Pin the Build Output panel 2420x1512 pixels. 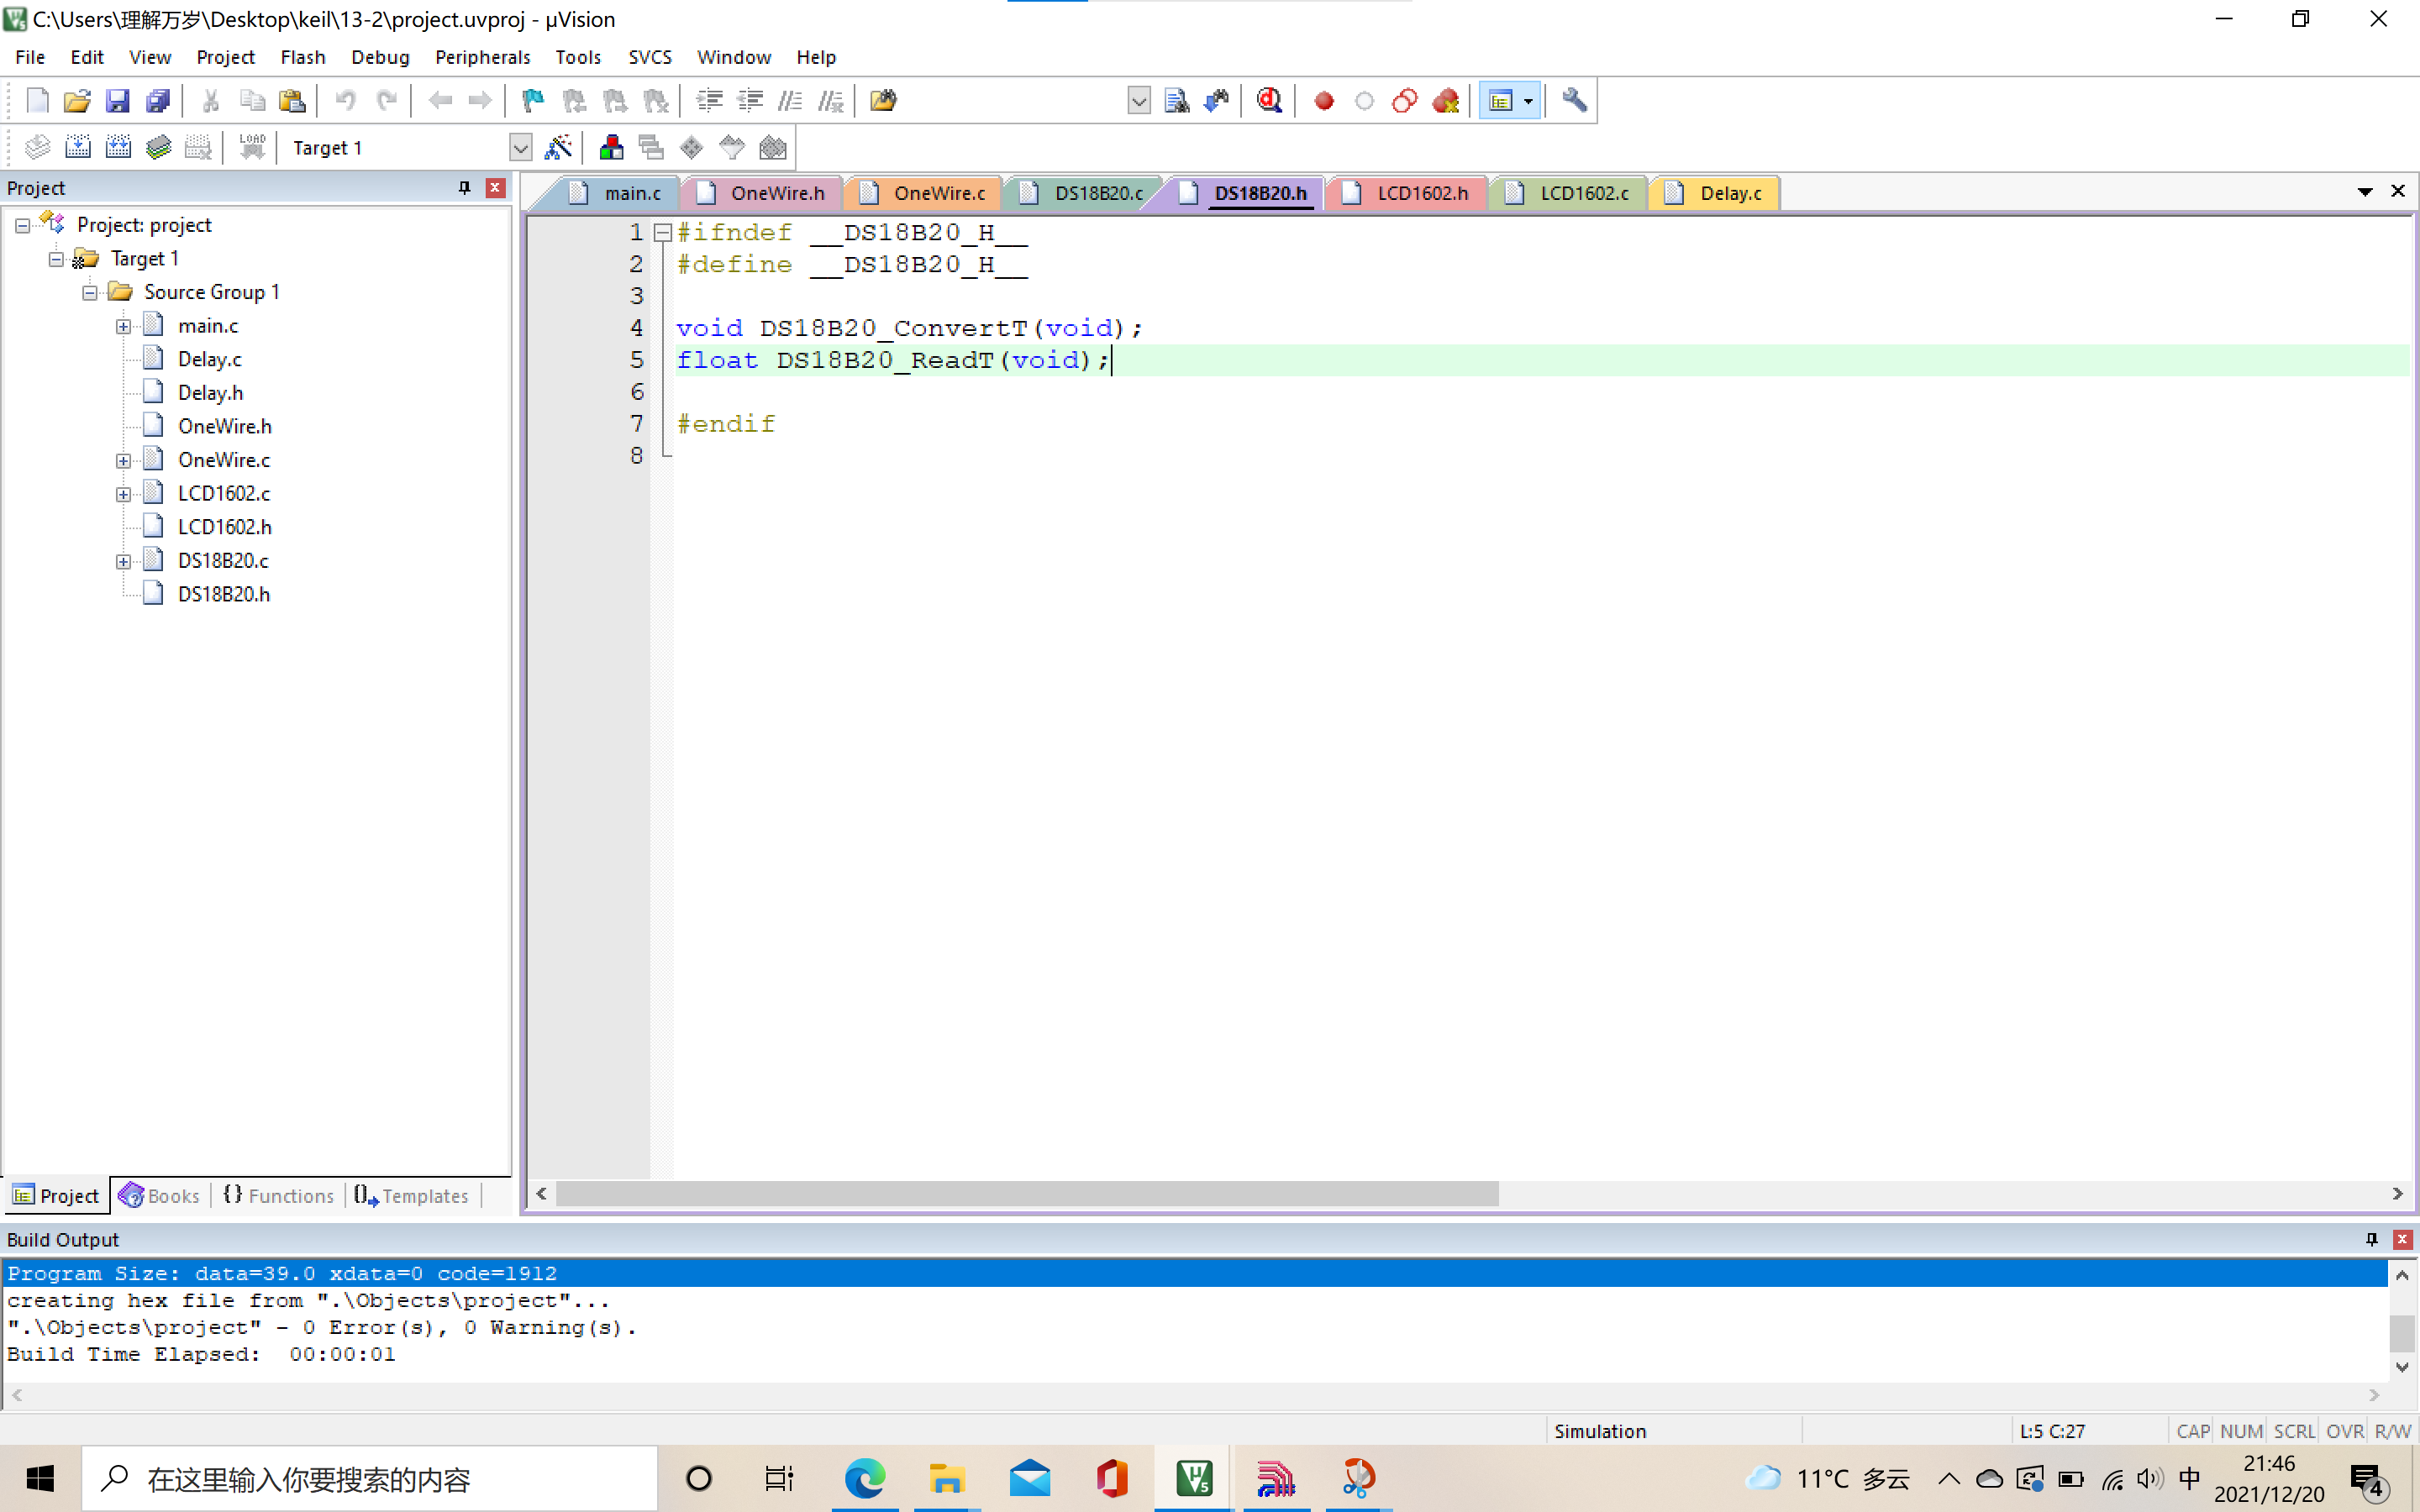[x=2371, y=1239]
